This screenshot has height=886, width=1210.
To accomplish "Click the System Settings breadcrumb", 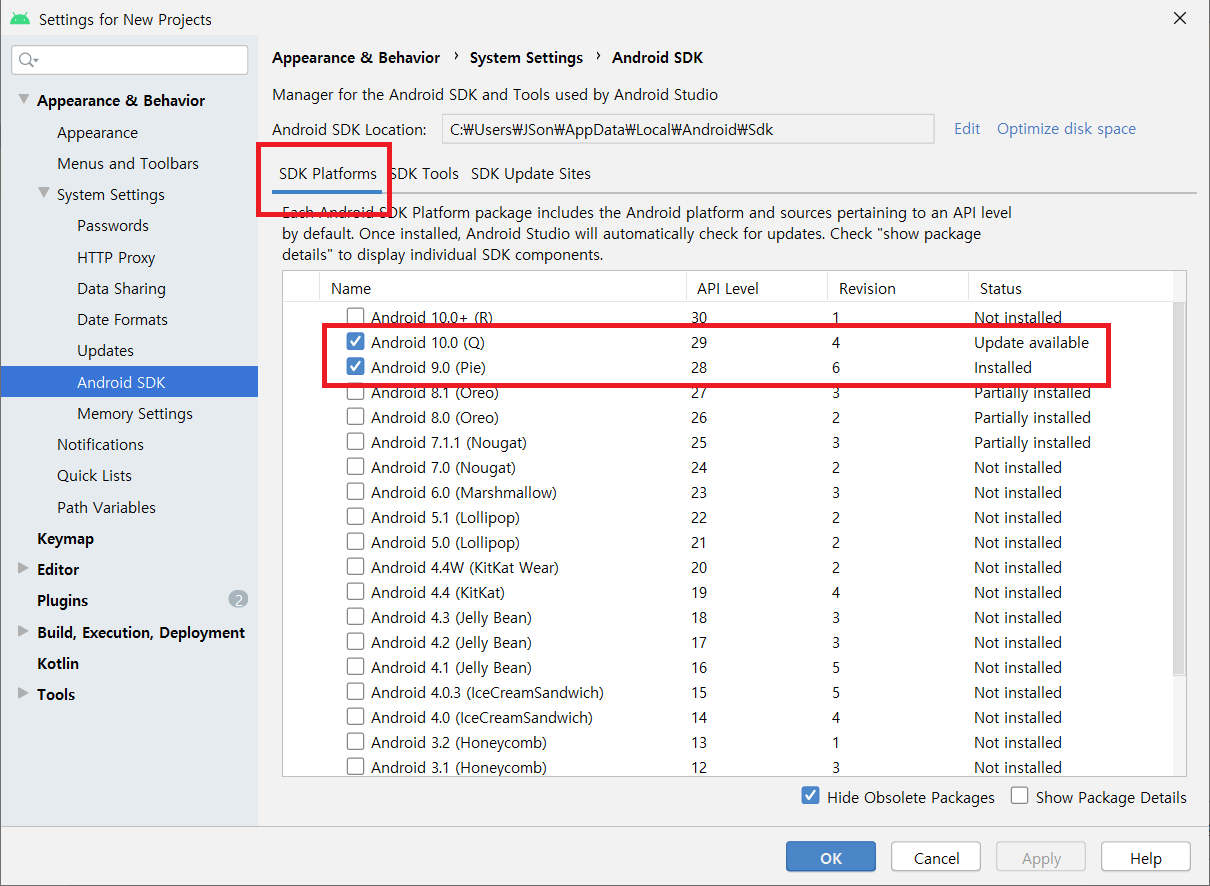I will tap(526, 58).
